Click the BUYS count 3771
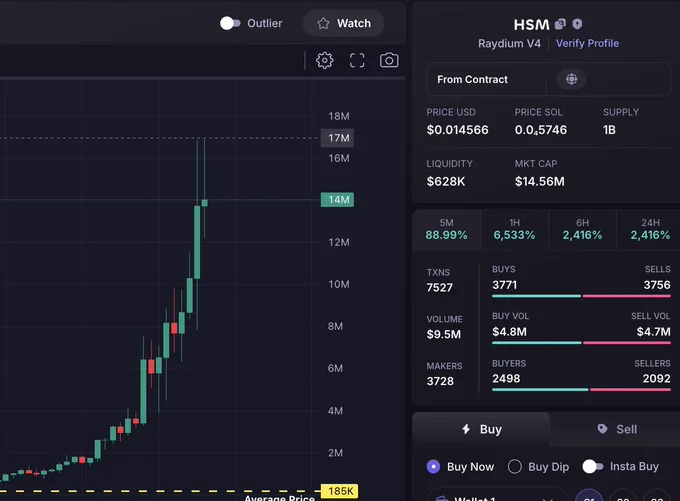Screen dimensions: 680x501 pyautogui.click(x=504, y=285)
